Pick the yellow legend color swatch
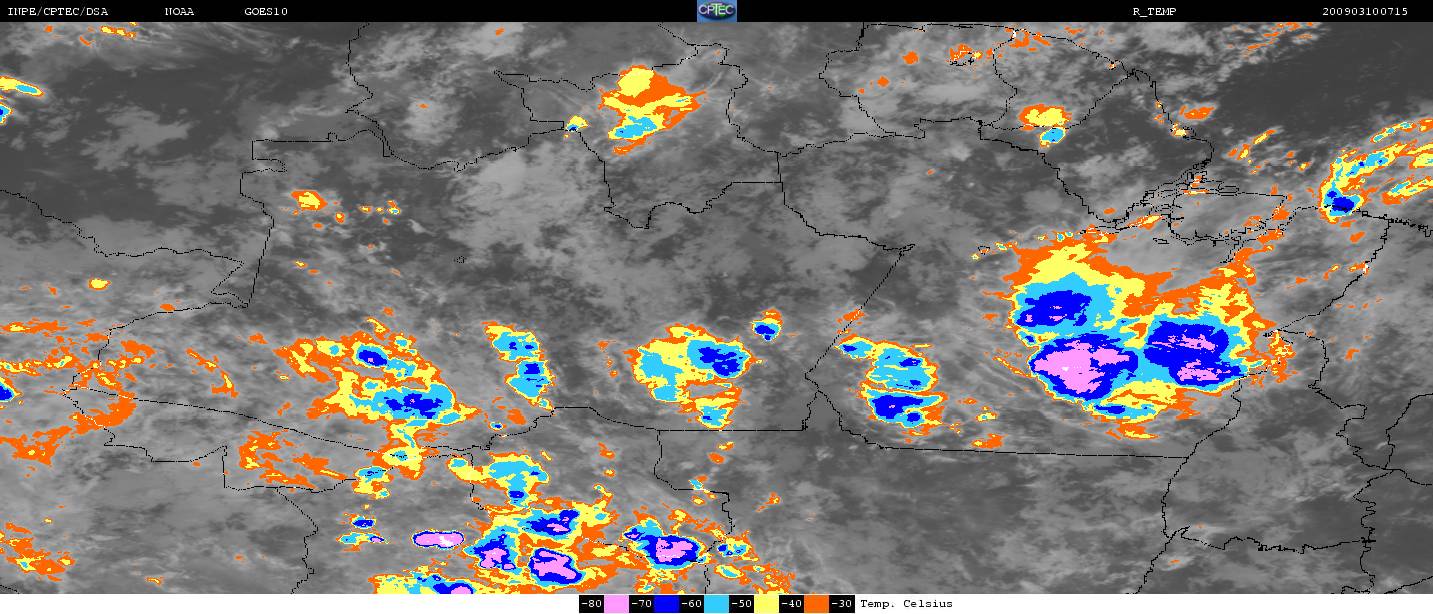This screenshot has width=1433, height=614. 766,604
